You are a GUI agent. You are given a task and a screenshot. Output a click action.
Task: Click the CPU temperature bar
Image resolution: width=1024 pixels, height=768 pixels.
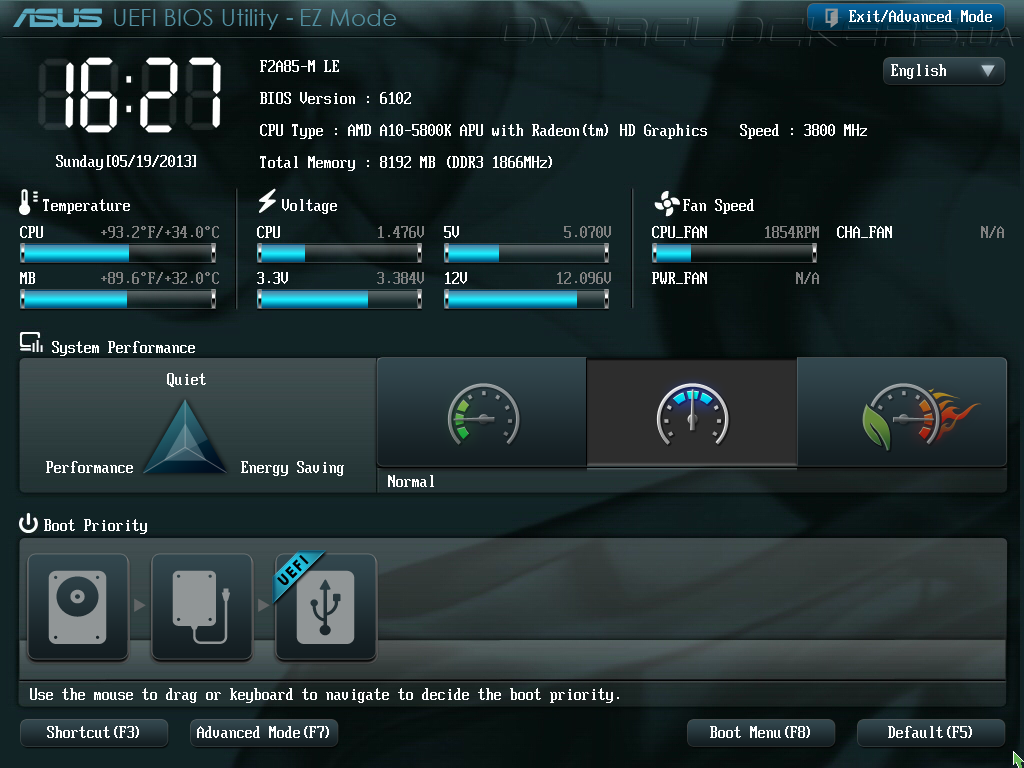click(118, 253)
